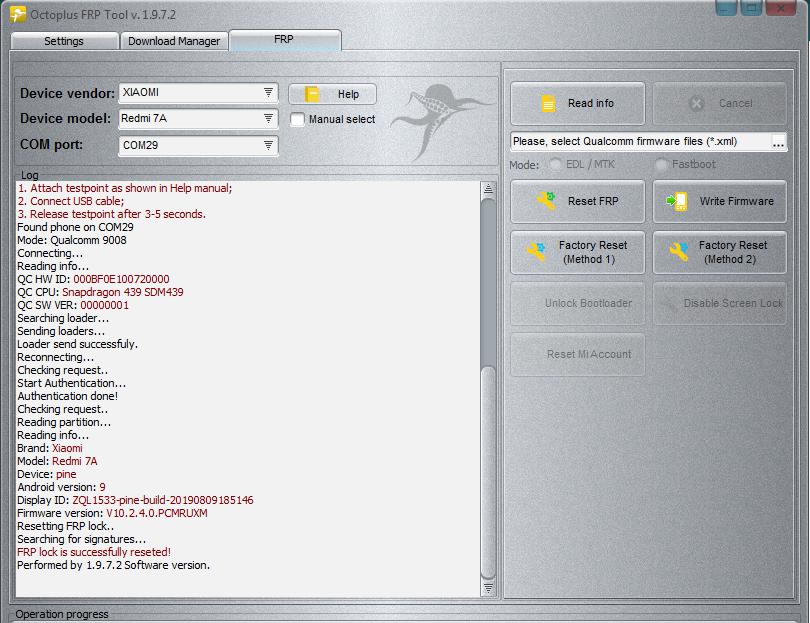Click log line 'Performed by 1.9.7.2 Software version.'
The height and width of the screenshot is (623, 810).
click(114, 565)
